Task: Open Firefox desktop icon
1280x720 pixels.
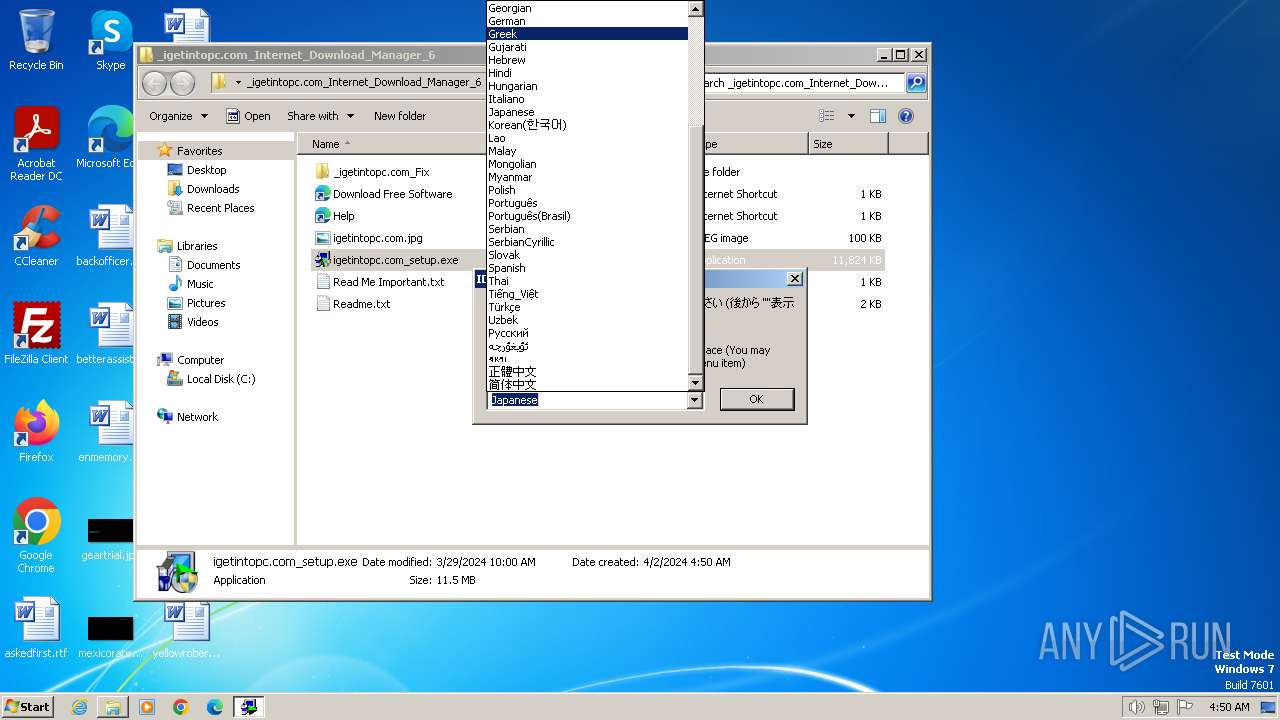Action: (x=36, y=431)
